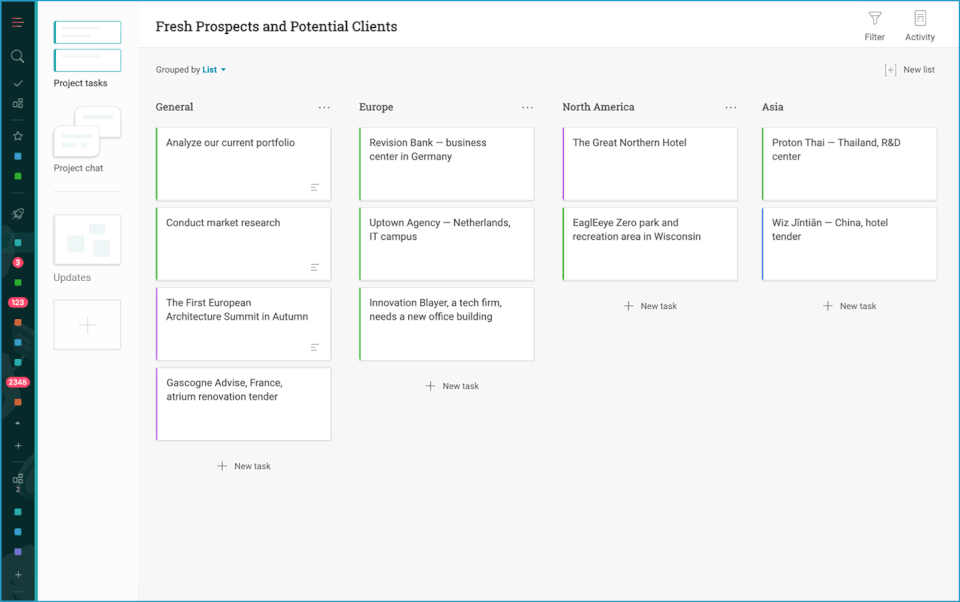The width and height of the screenshot is (960, 602).
Task: Open the 123 unread badge item
Action: click(18, 302)
